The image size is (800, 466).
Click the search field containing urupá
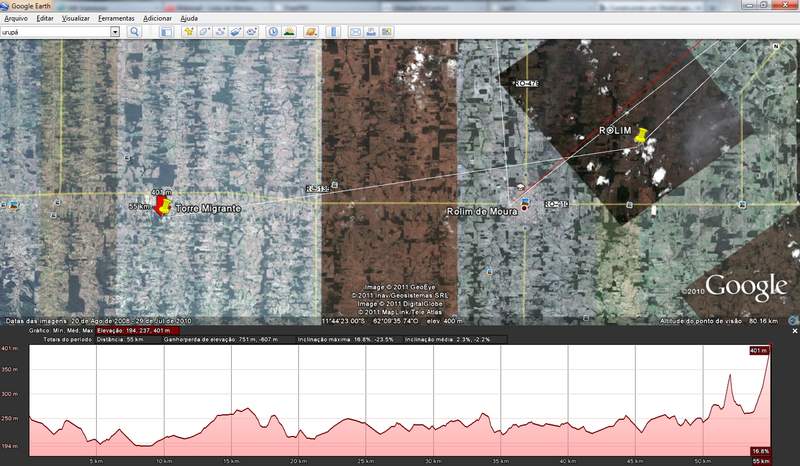click(55, 32)
